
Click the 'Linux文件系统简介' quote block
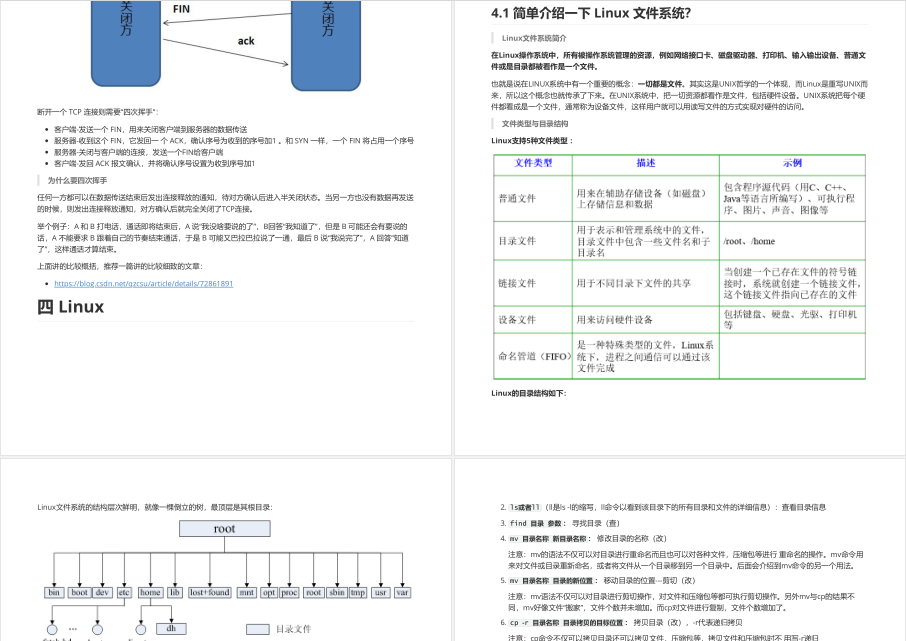534,38
